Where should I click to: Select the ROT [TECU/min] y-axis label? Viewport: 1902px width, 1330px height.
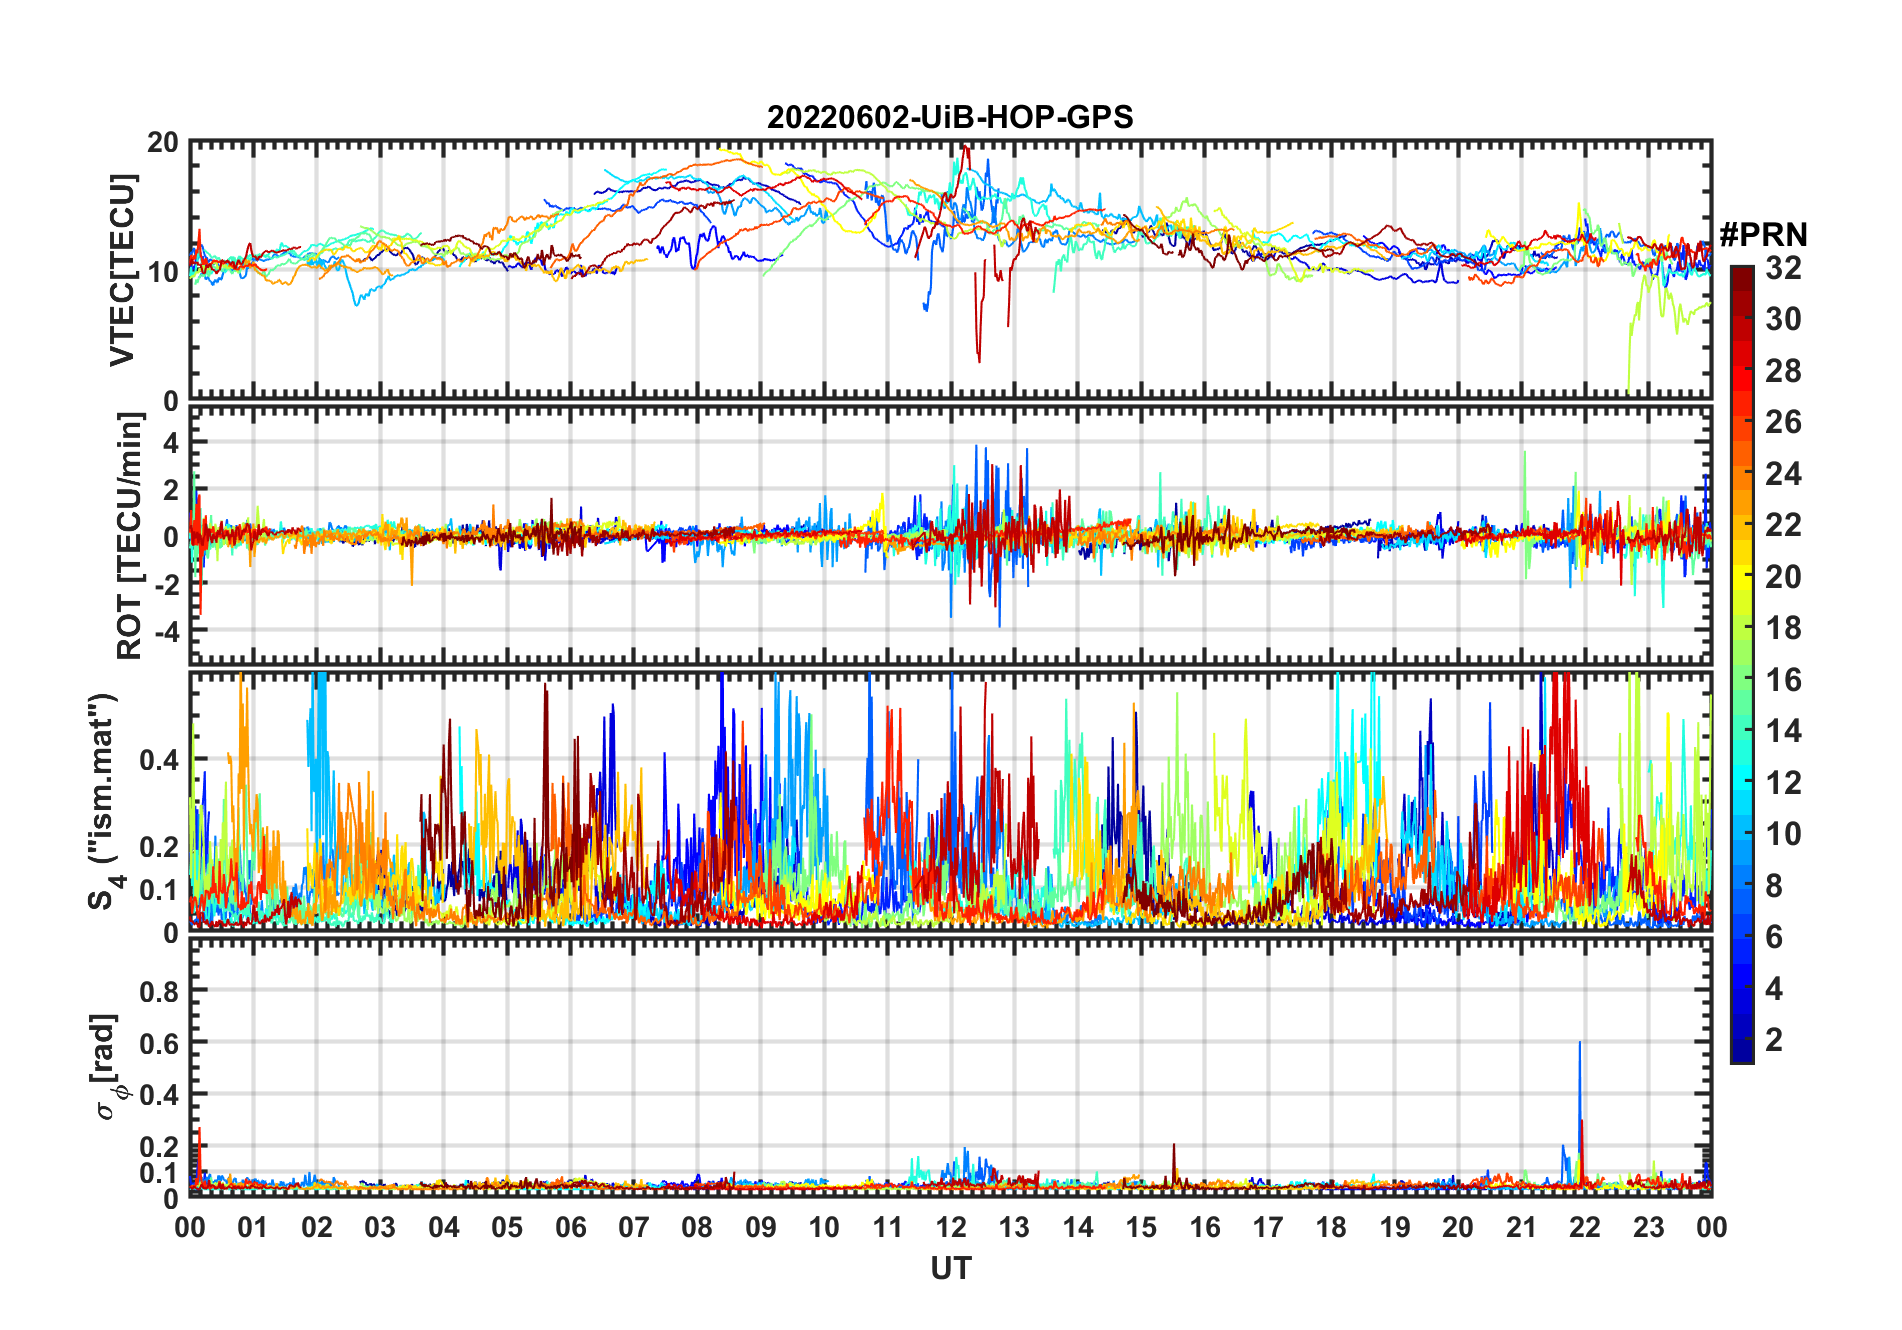click(129, 535)
